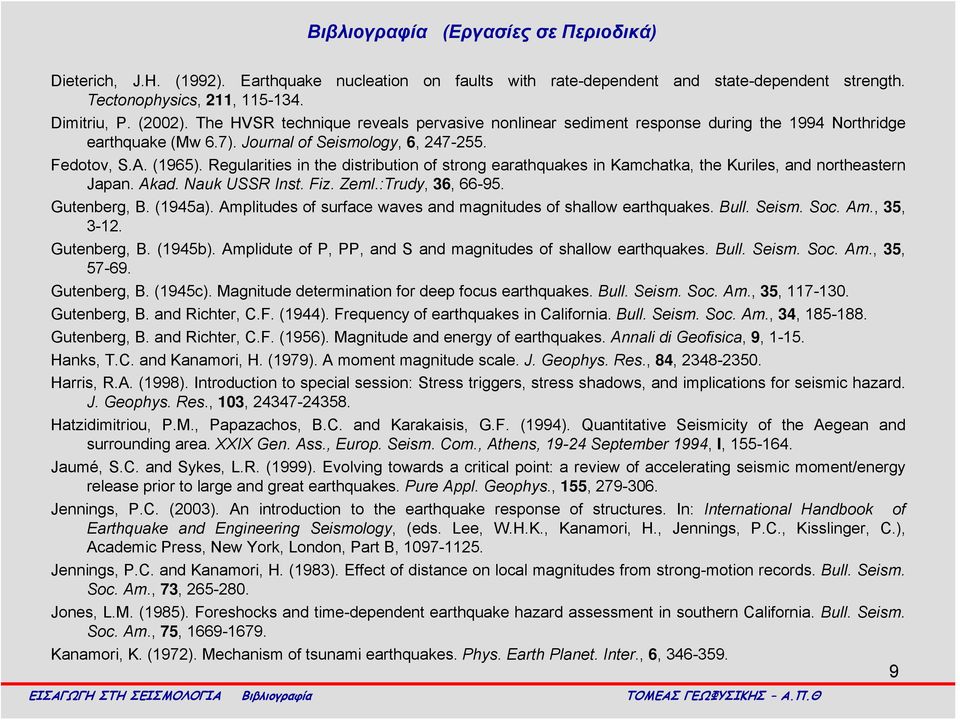Click Gutenberg and Richter (1956) reference
Screen dimensions: 960x720
click(x=427, y=337)
